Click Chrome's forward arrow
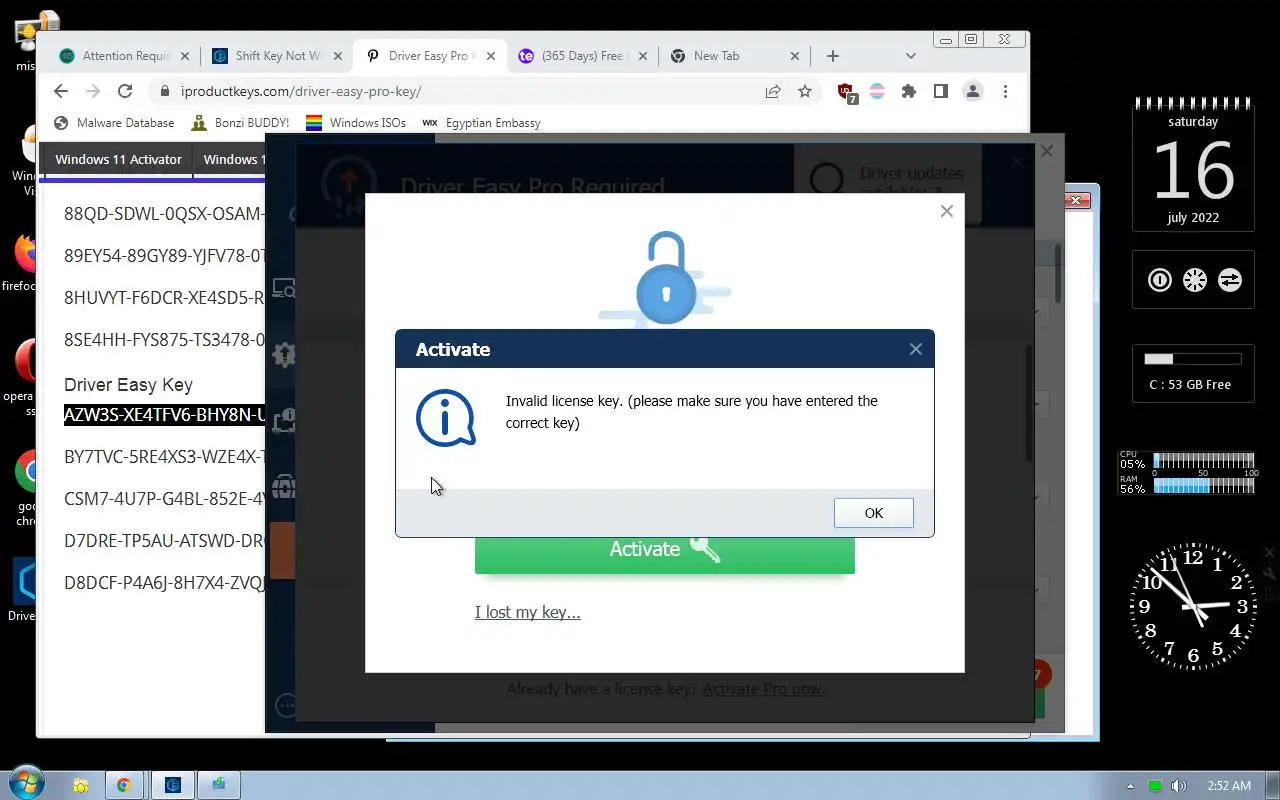This screenshot has width=1280, height=800. 93,91
